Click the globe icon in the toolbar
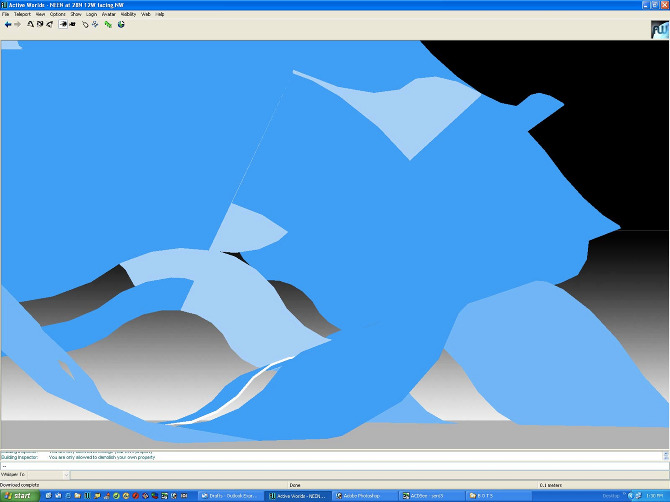Viewport: 670px width, 502px height. 121,24
